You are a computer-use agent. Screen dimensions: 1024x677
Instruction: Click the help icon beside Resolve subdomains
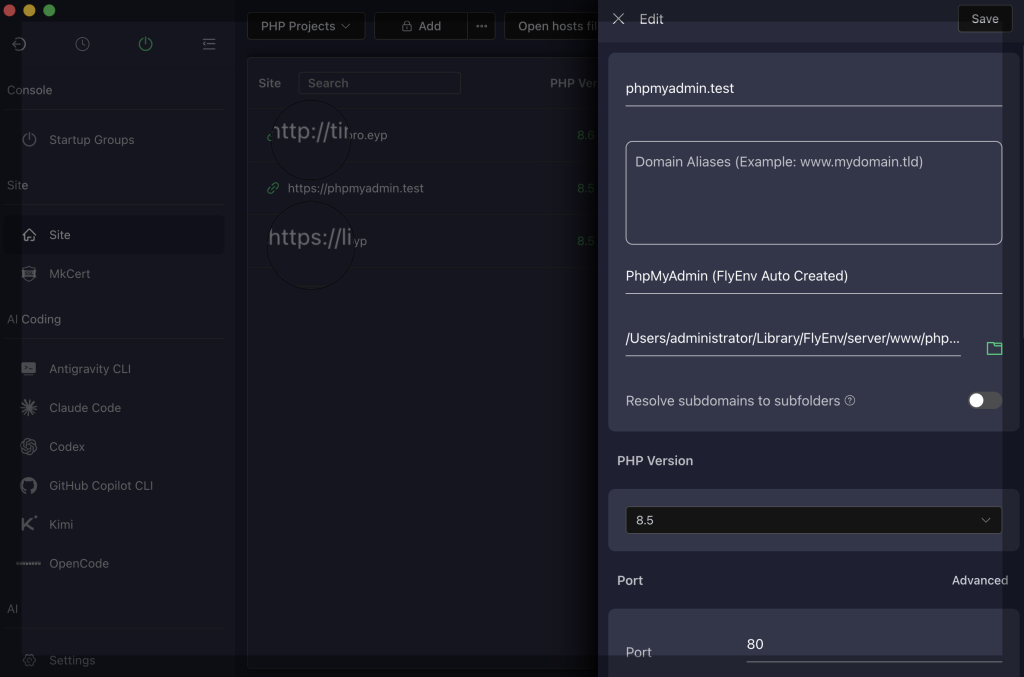coord(850,401)
